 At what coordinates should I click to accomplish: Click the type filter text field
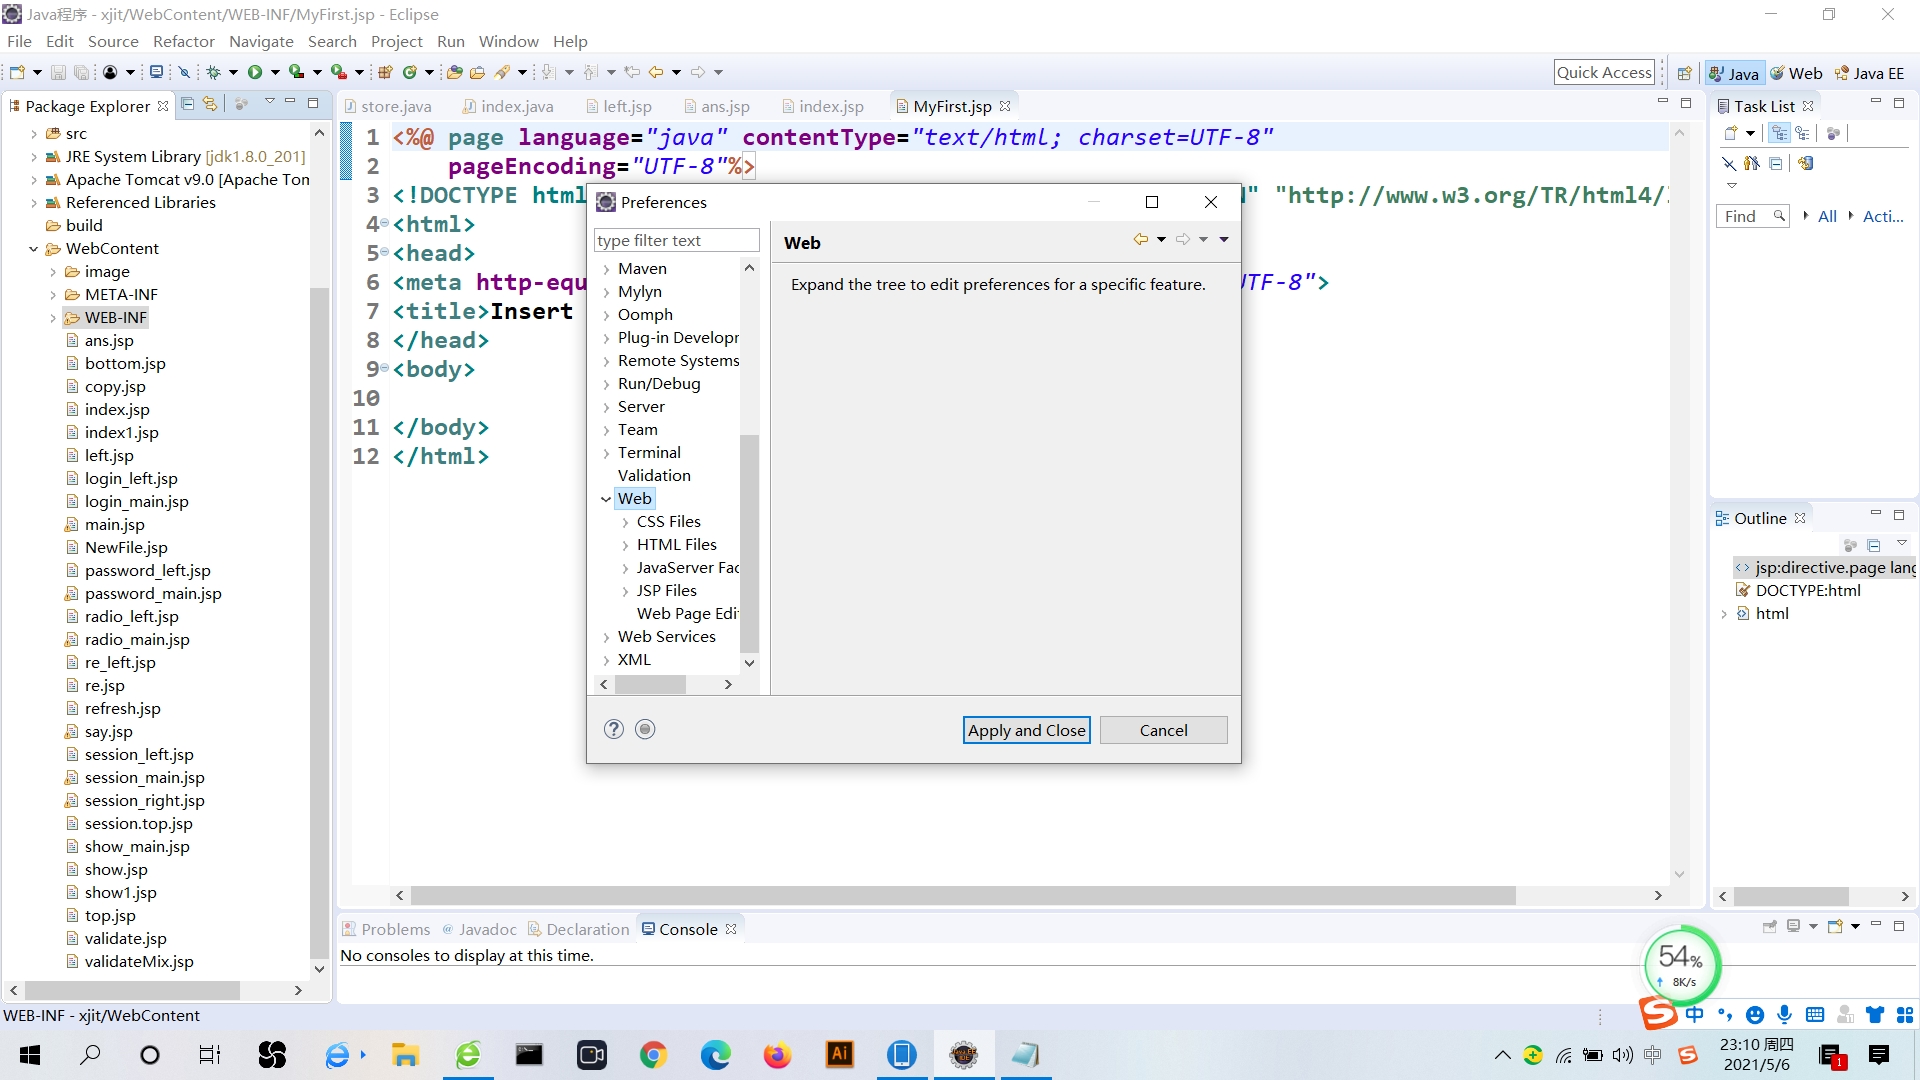676,240
